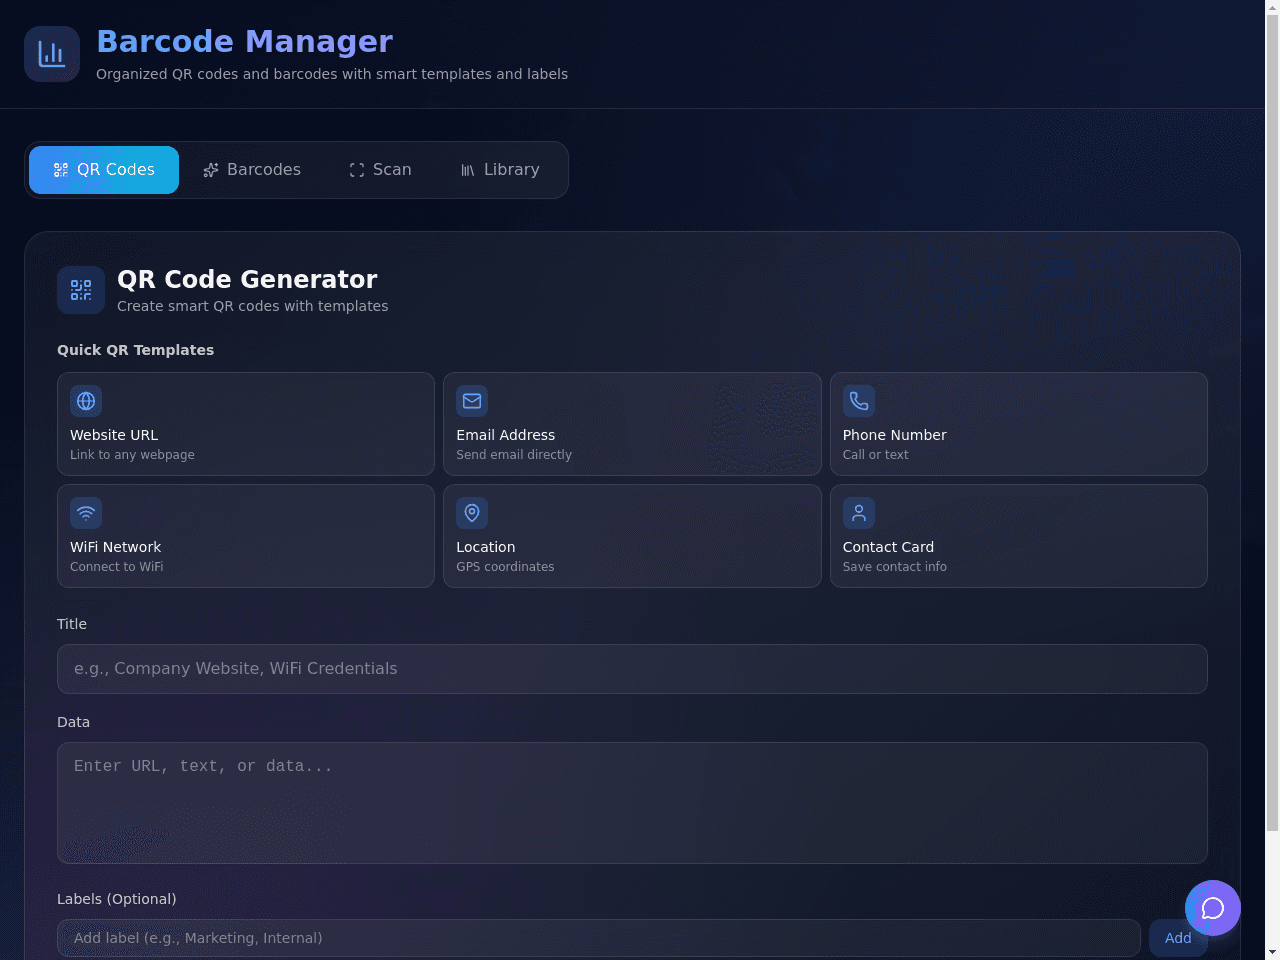1280x960 pixels.
Task: Click the 'Save contact info' description
Action: pyautogui.click(x=895, y=567)
